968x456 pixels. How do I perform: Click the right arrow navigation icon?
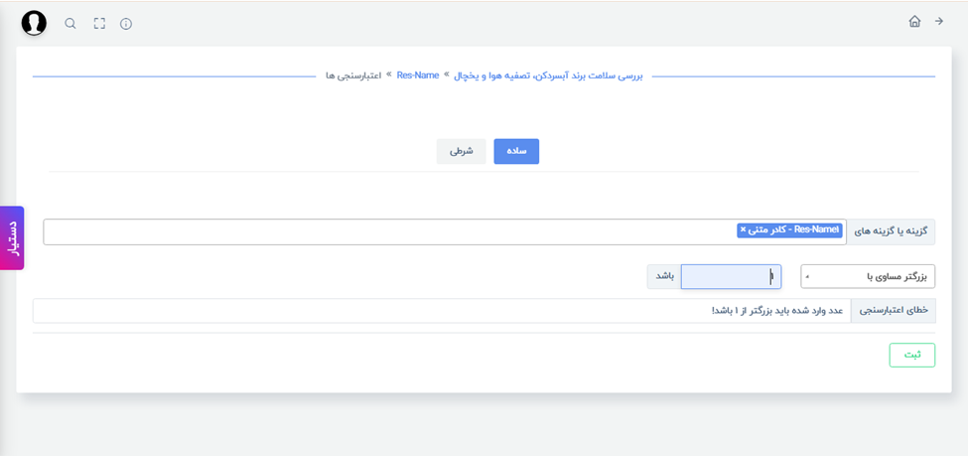[x=939, y=22]
